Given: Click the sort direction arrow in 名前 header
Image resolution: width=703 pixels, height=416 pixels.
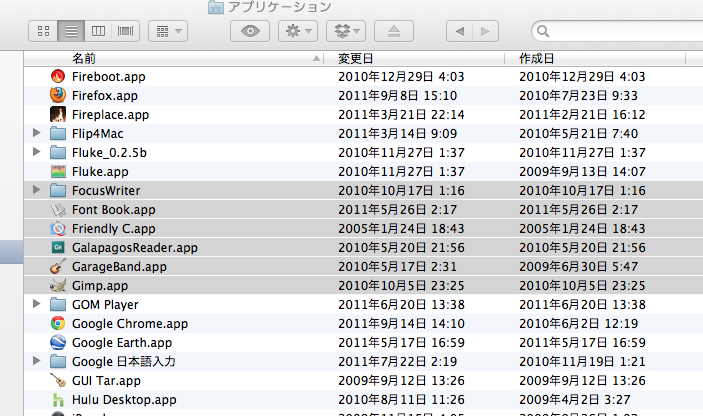Looking at the screenshot, I should coord(316,58).
